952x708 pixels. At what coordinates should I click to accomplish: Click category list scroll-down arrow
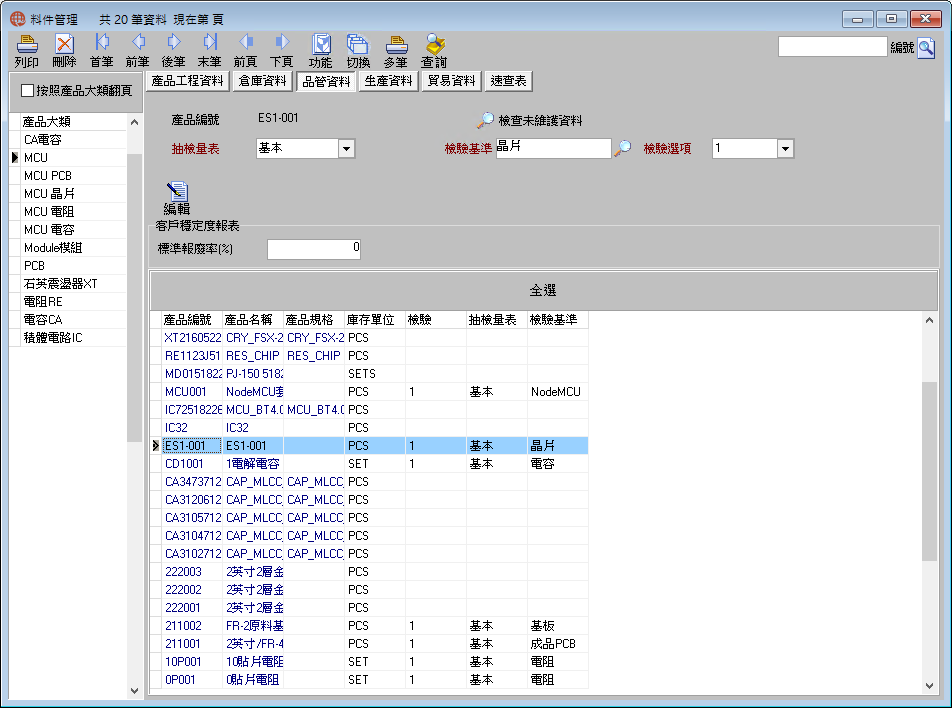134,690
